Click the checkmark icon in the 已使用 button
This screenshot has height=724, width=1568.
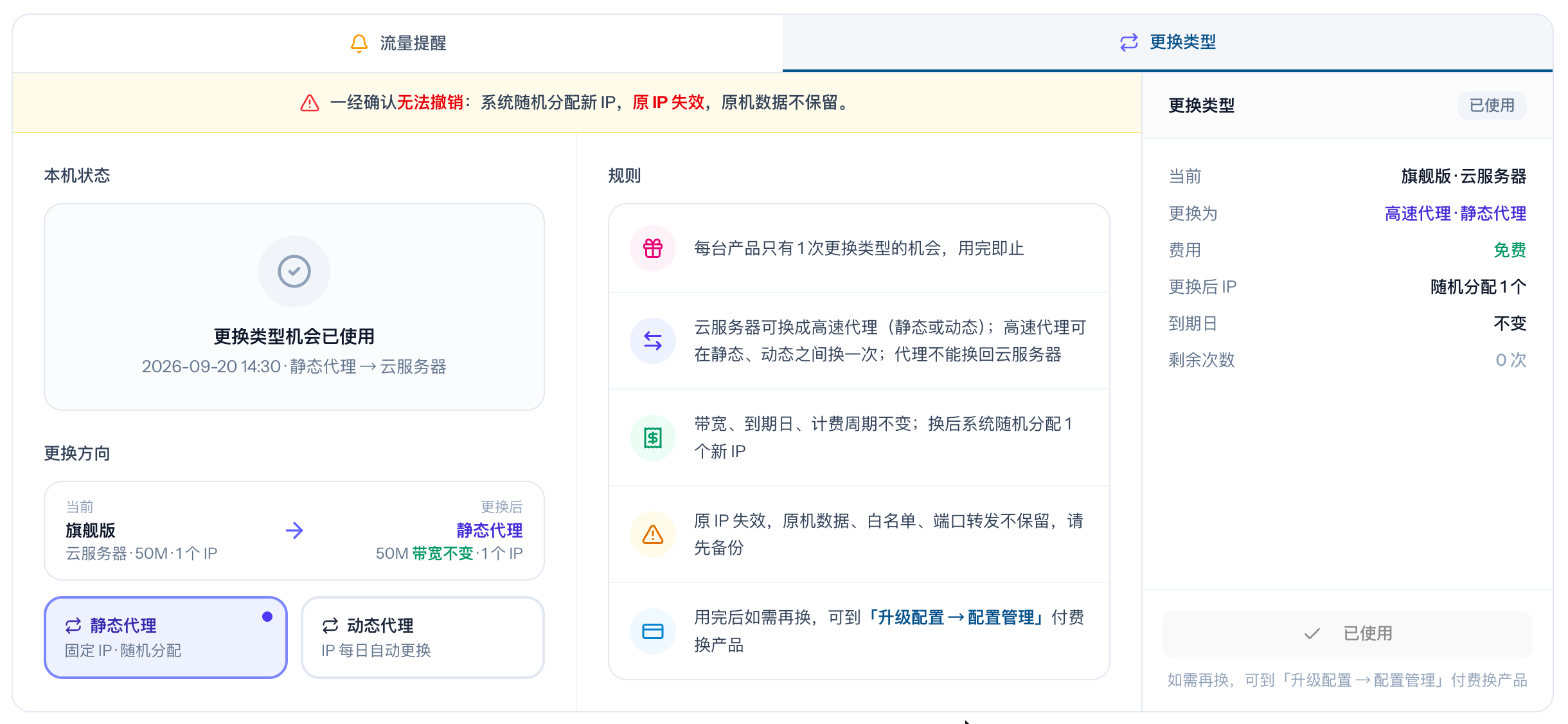coord(1313,633)
